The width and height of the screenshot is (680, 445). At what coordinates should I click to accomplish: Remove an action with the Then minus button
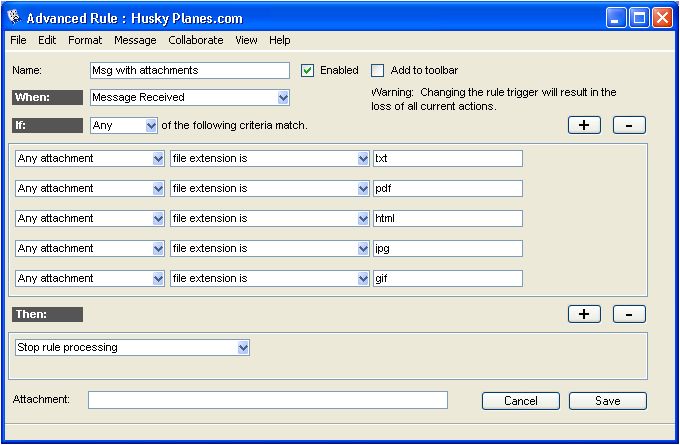629,314
